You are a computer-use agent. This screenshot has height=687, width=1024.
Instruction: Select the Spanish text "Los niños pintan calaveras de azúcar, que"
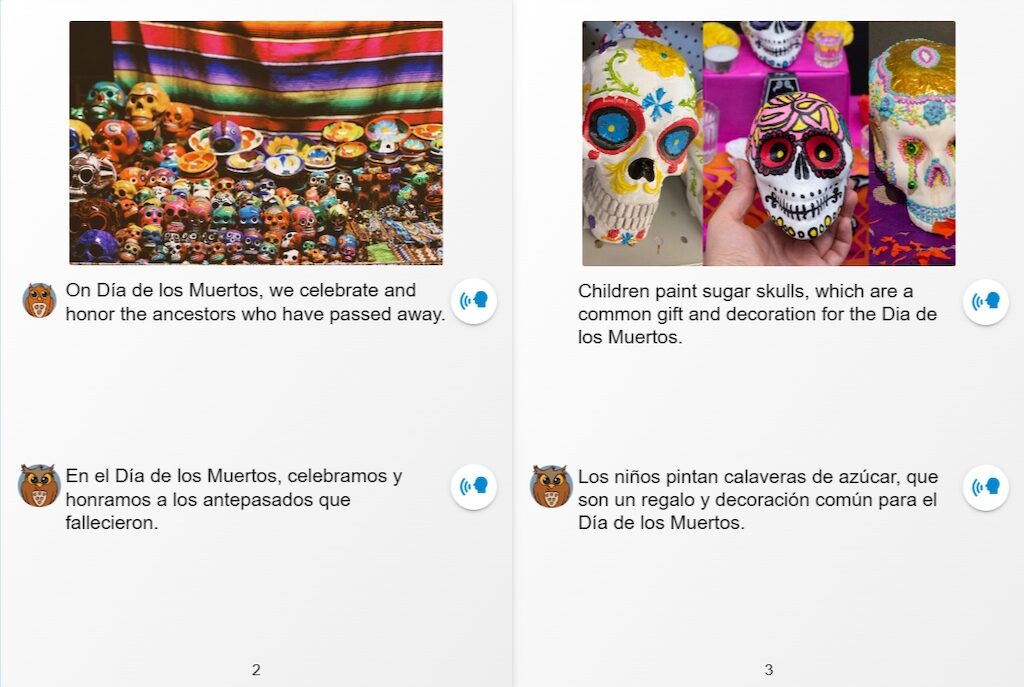(758, 477)
